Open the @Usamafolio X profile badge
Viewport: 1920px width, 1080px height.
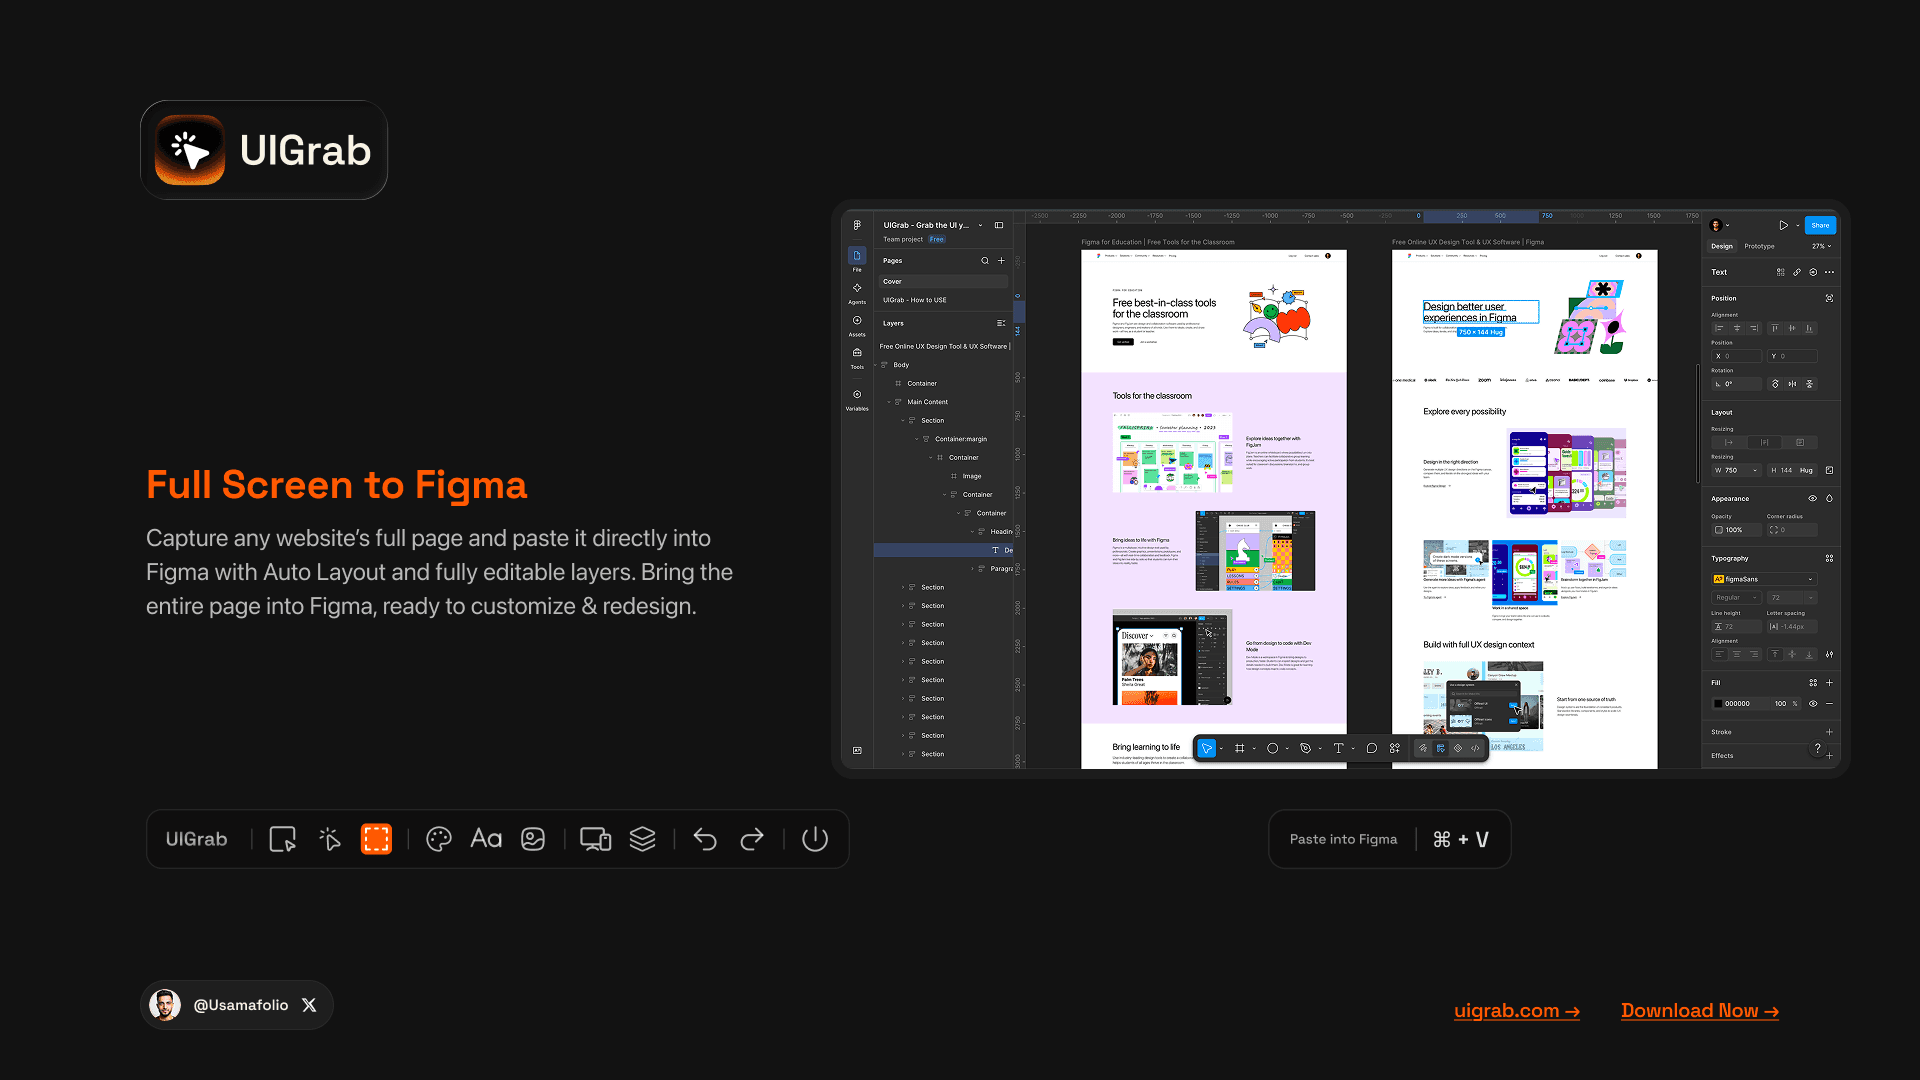click(x=237, y=1005)
